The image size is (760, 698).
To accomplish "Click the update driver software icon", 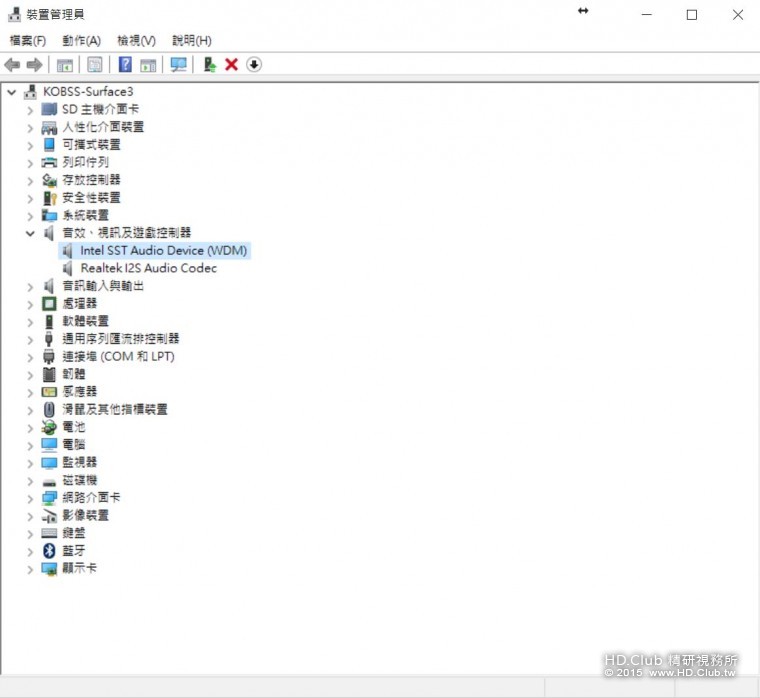I will [x=209, y=64].
